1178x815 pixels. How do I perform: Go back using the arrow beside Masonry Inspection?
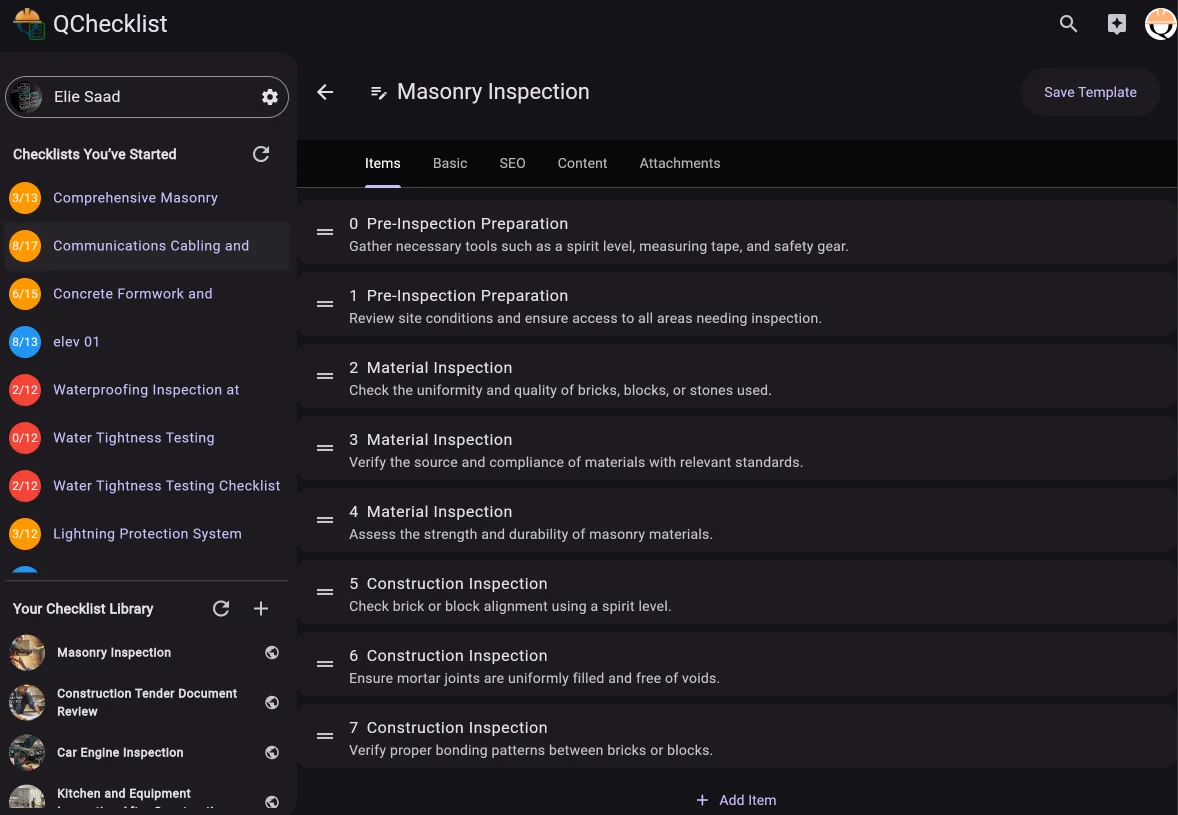pos(324,91)
